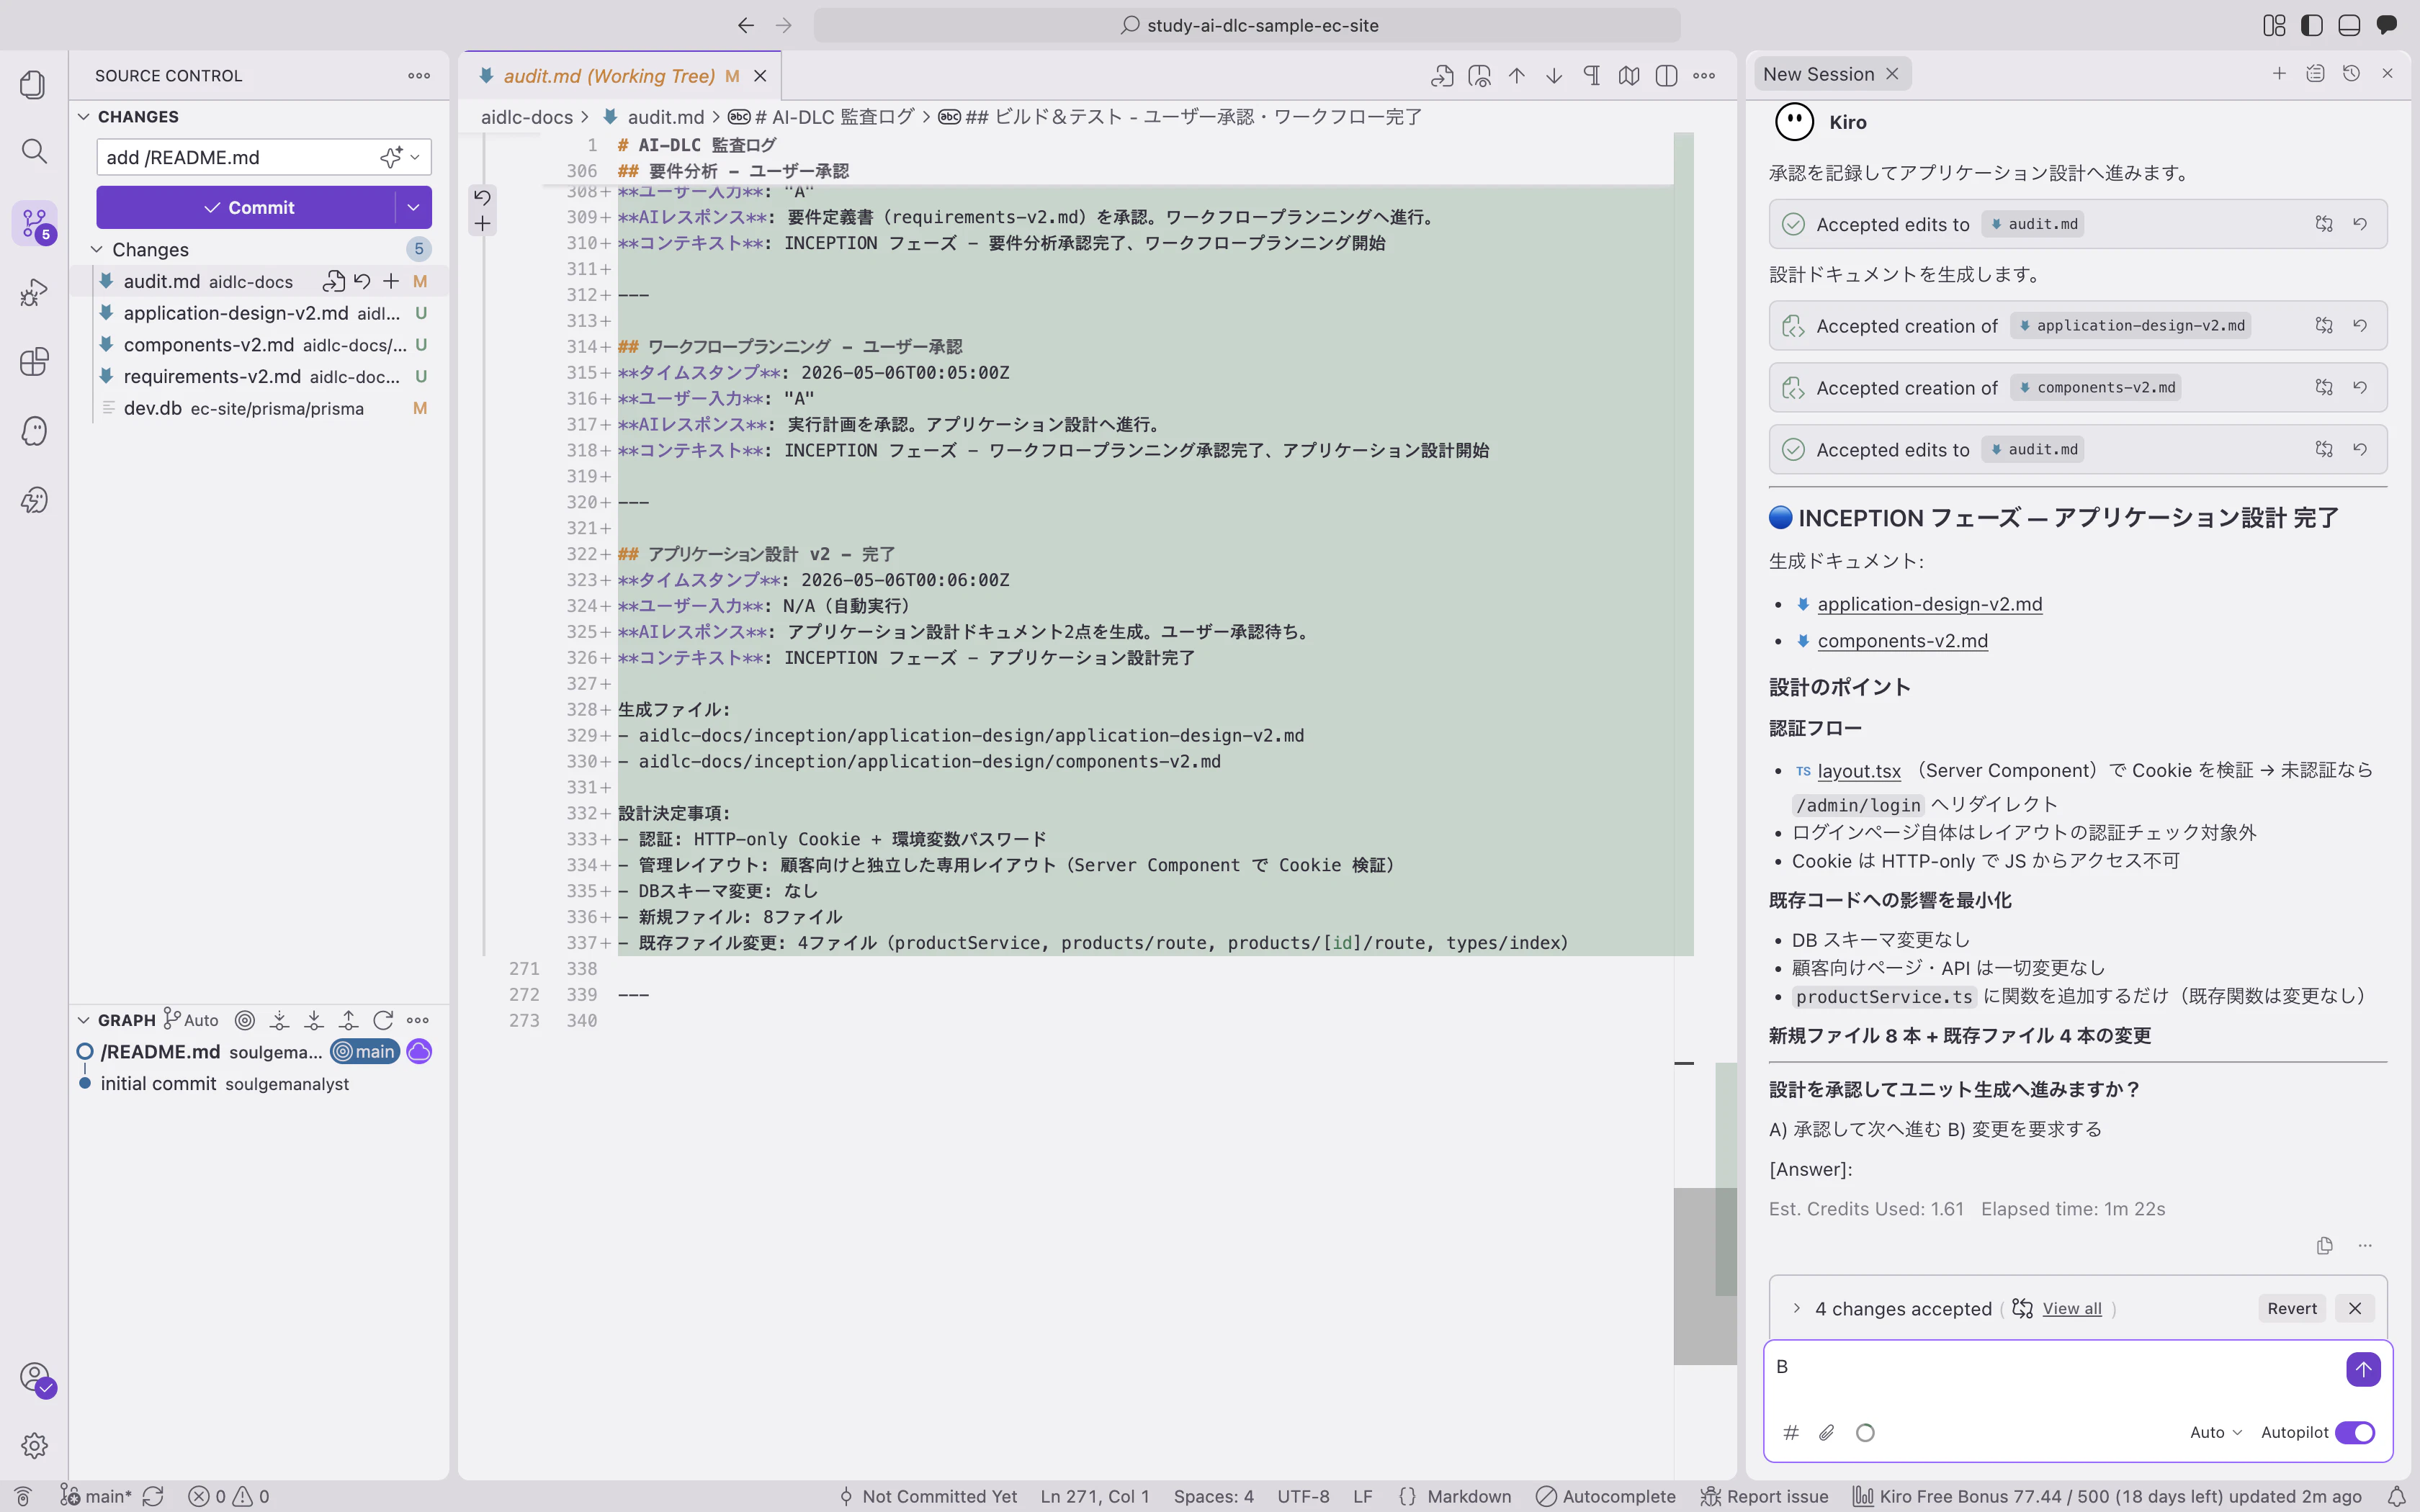The height and width of the screenshot is (1512, 2420).
Task: Click aidlc-docs breadcrumb item
Action: click(527, 117)
